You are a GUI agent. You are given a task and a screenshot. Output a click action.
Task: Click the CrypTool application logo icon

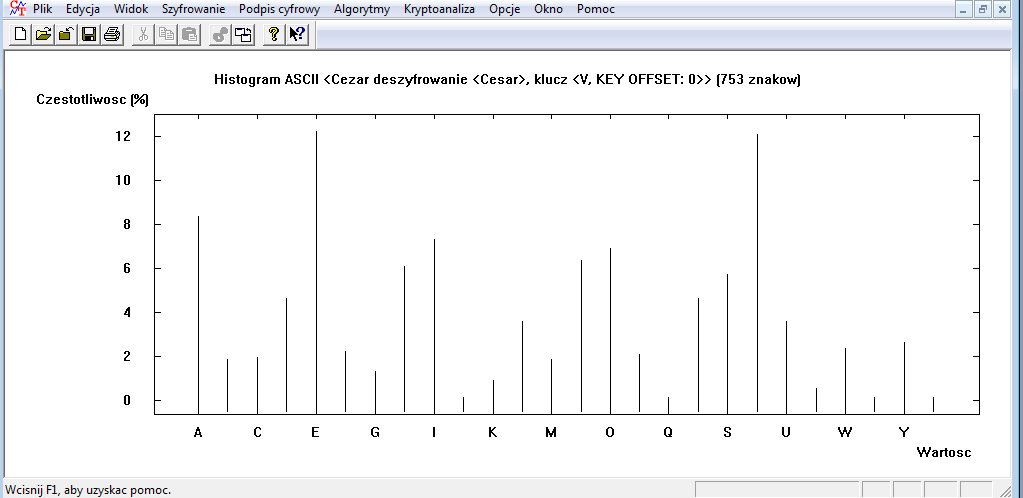tap(18, 8)
